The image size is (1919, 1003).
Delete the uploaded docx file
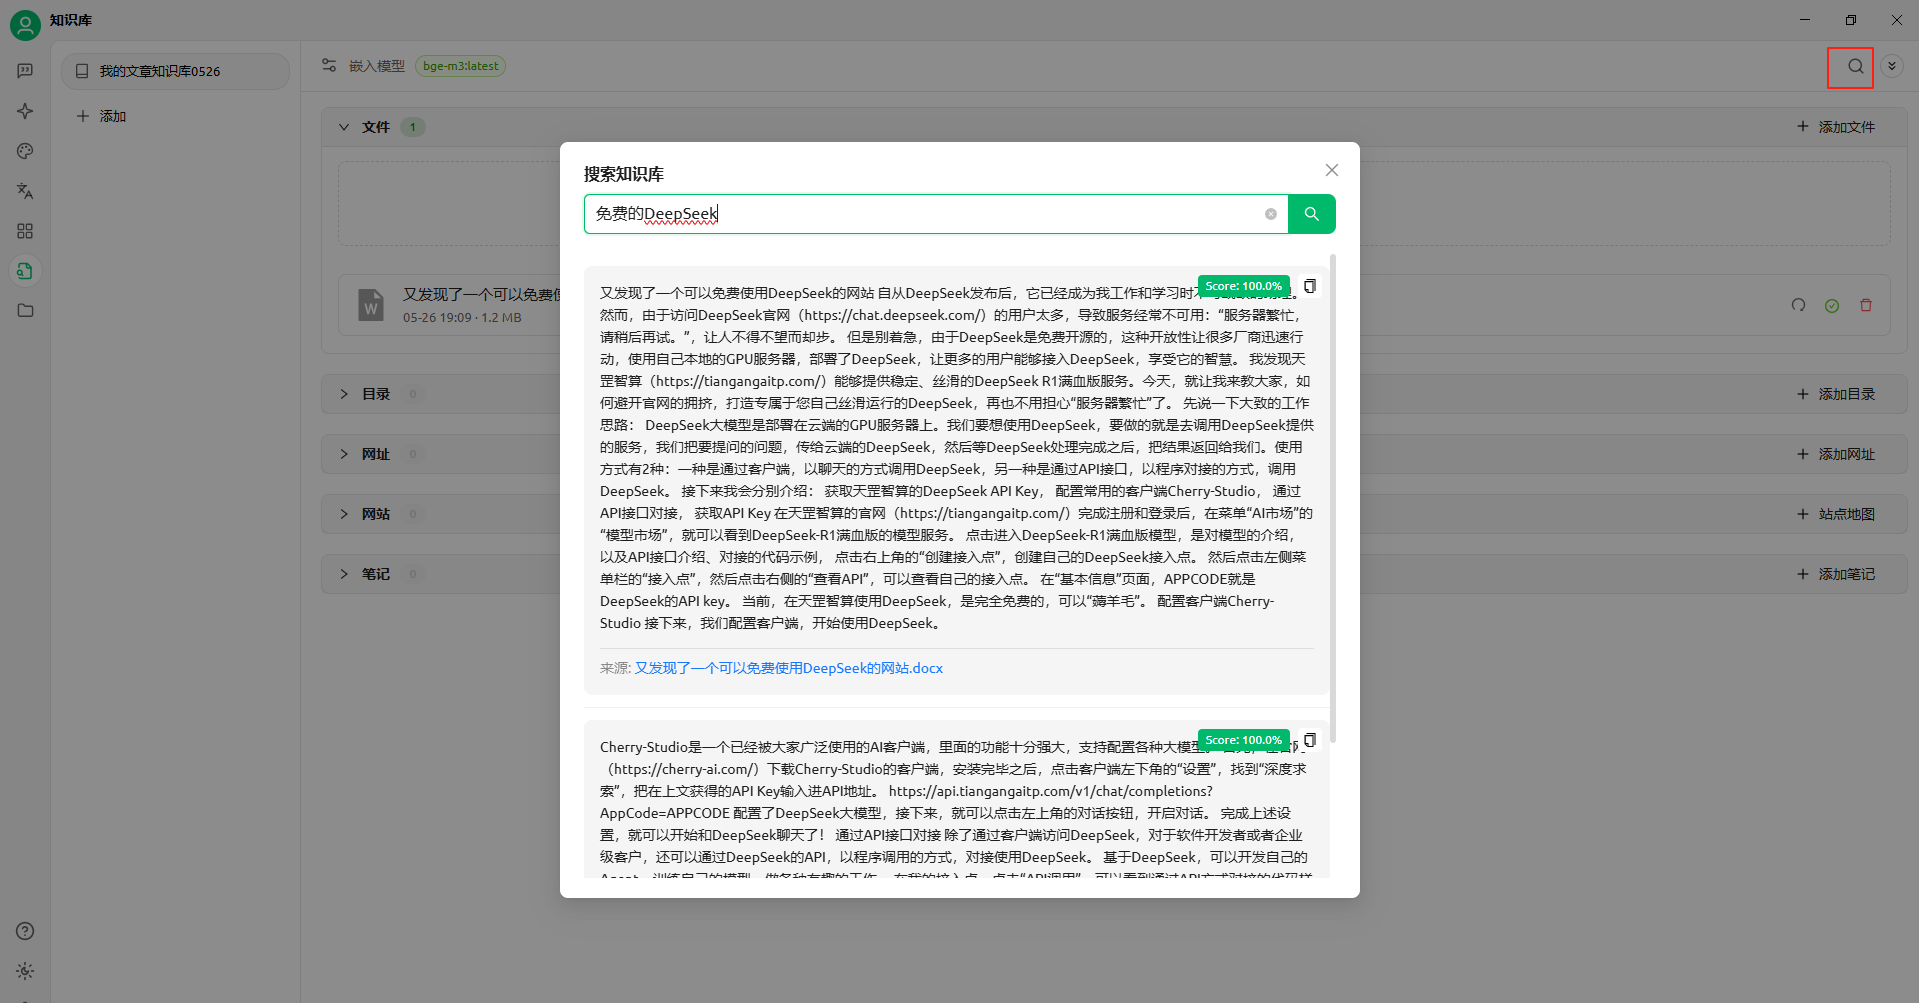[1866, 305]
